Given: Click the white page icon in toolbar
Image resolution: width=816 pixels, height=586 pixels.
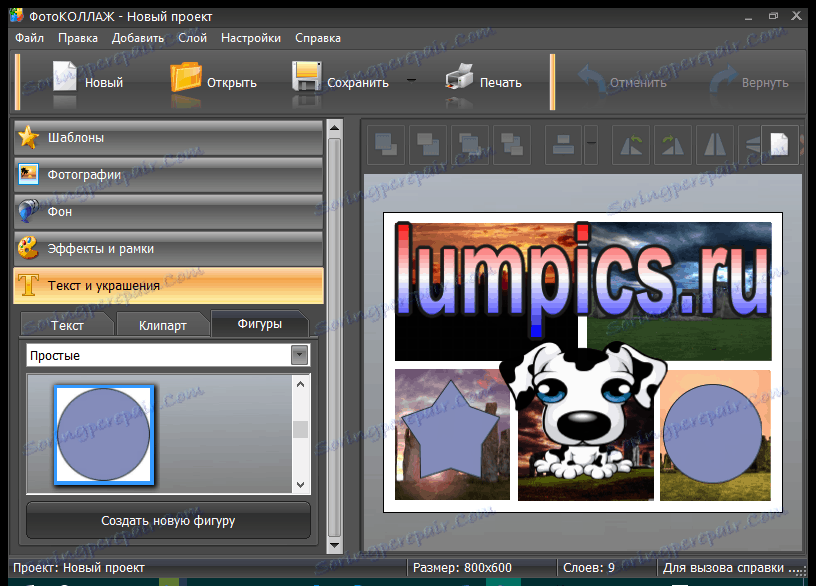Looking at the screenshot, I should (x=779, y=145).
